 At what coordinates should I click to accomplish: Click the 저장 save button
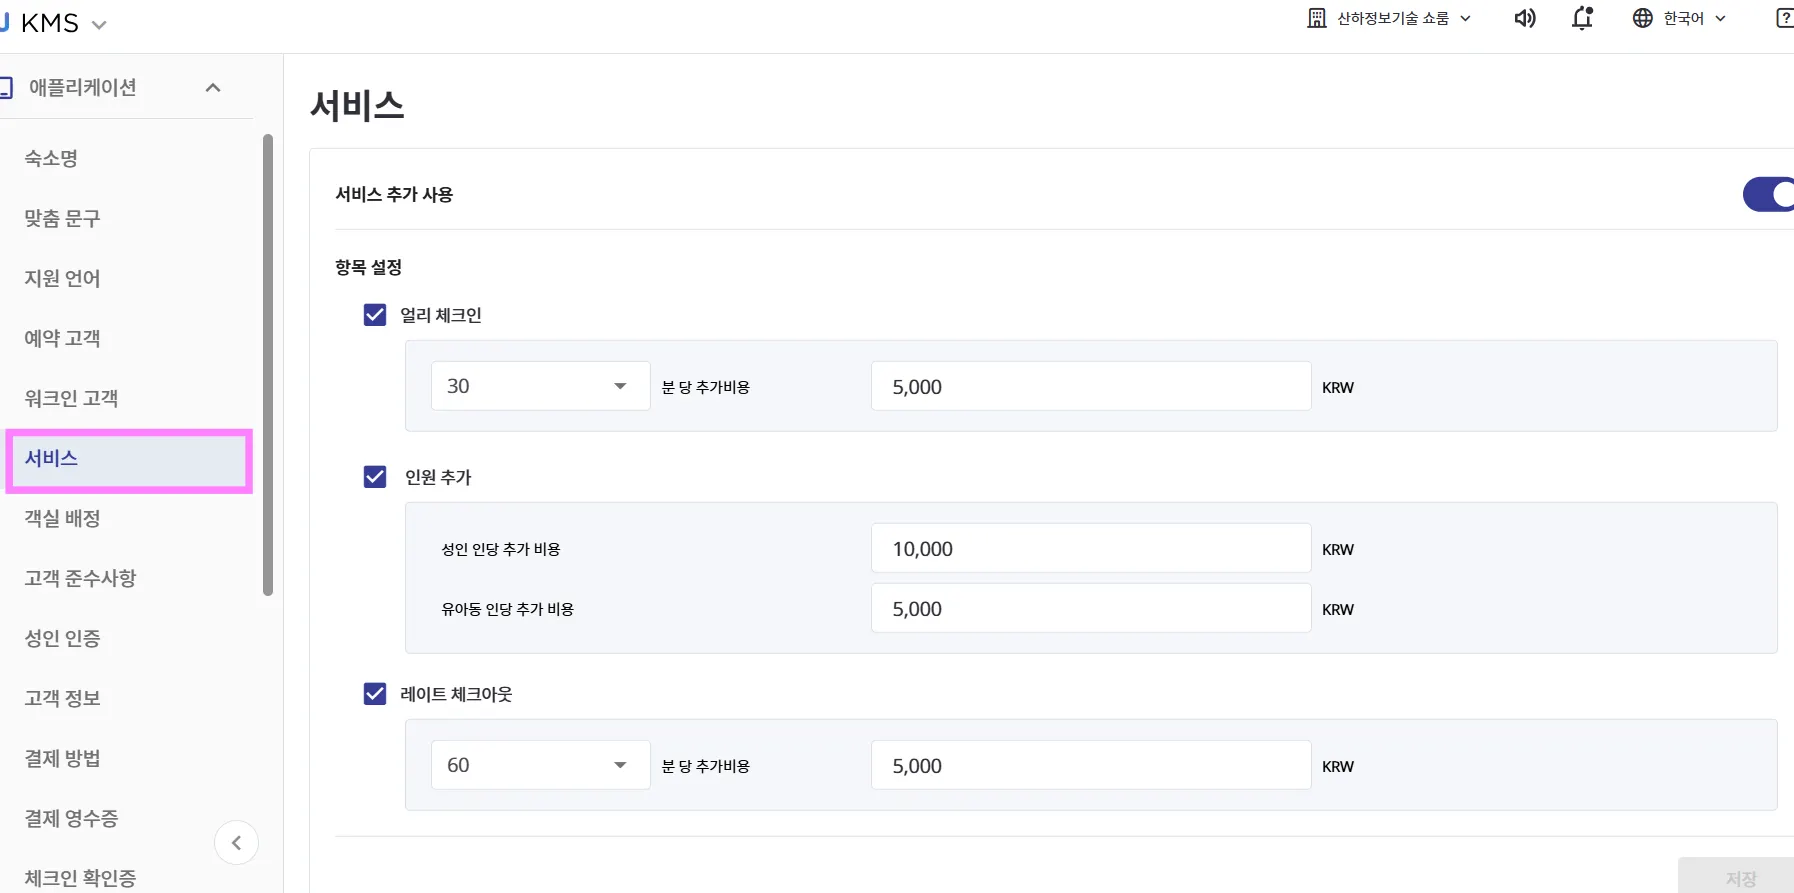click(x=1740, y=878)
